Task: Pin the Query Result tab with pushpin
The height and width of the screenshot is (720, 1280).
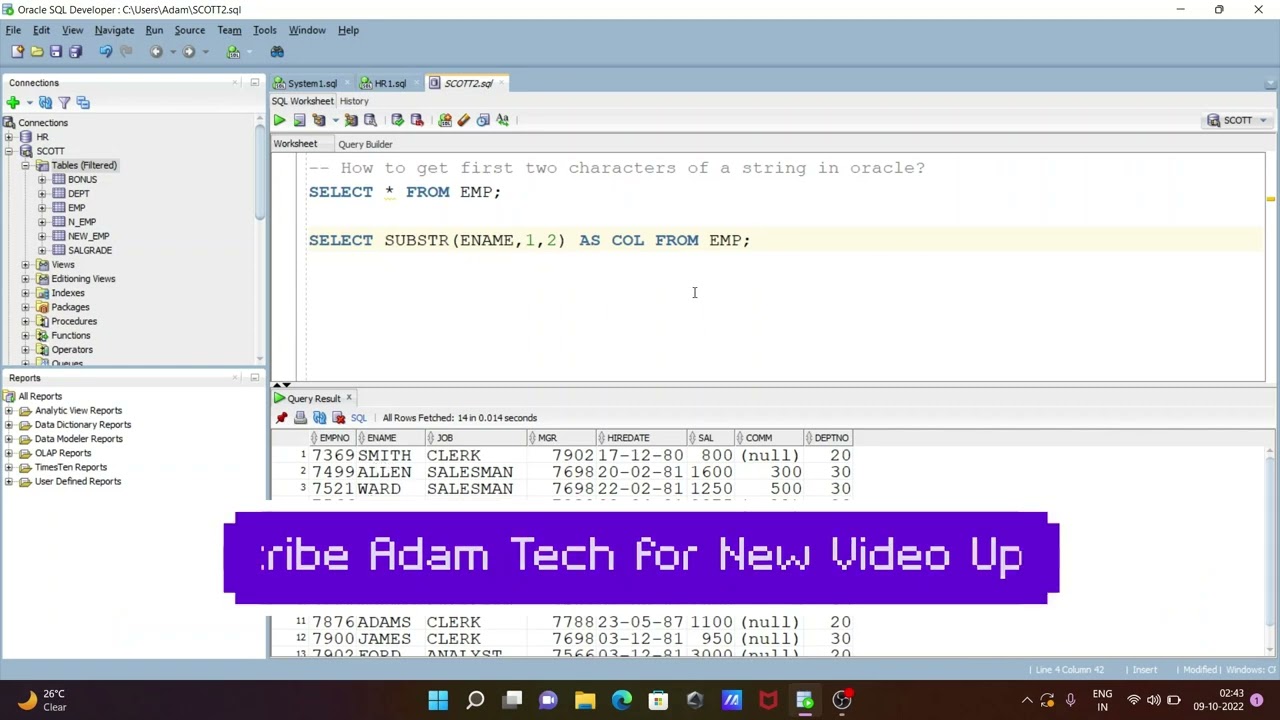Action: tap(282, 418)
